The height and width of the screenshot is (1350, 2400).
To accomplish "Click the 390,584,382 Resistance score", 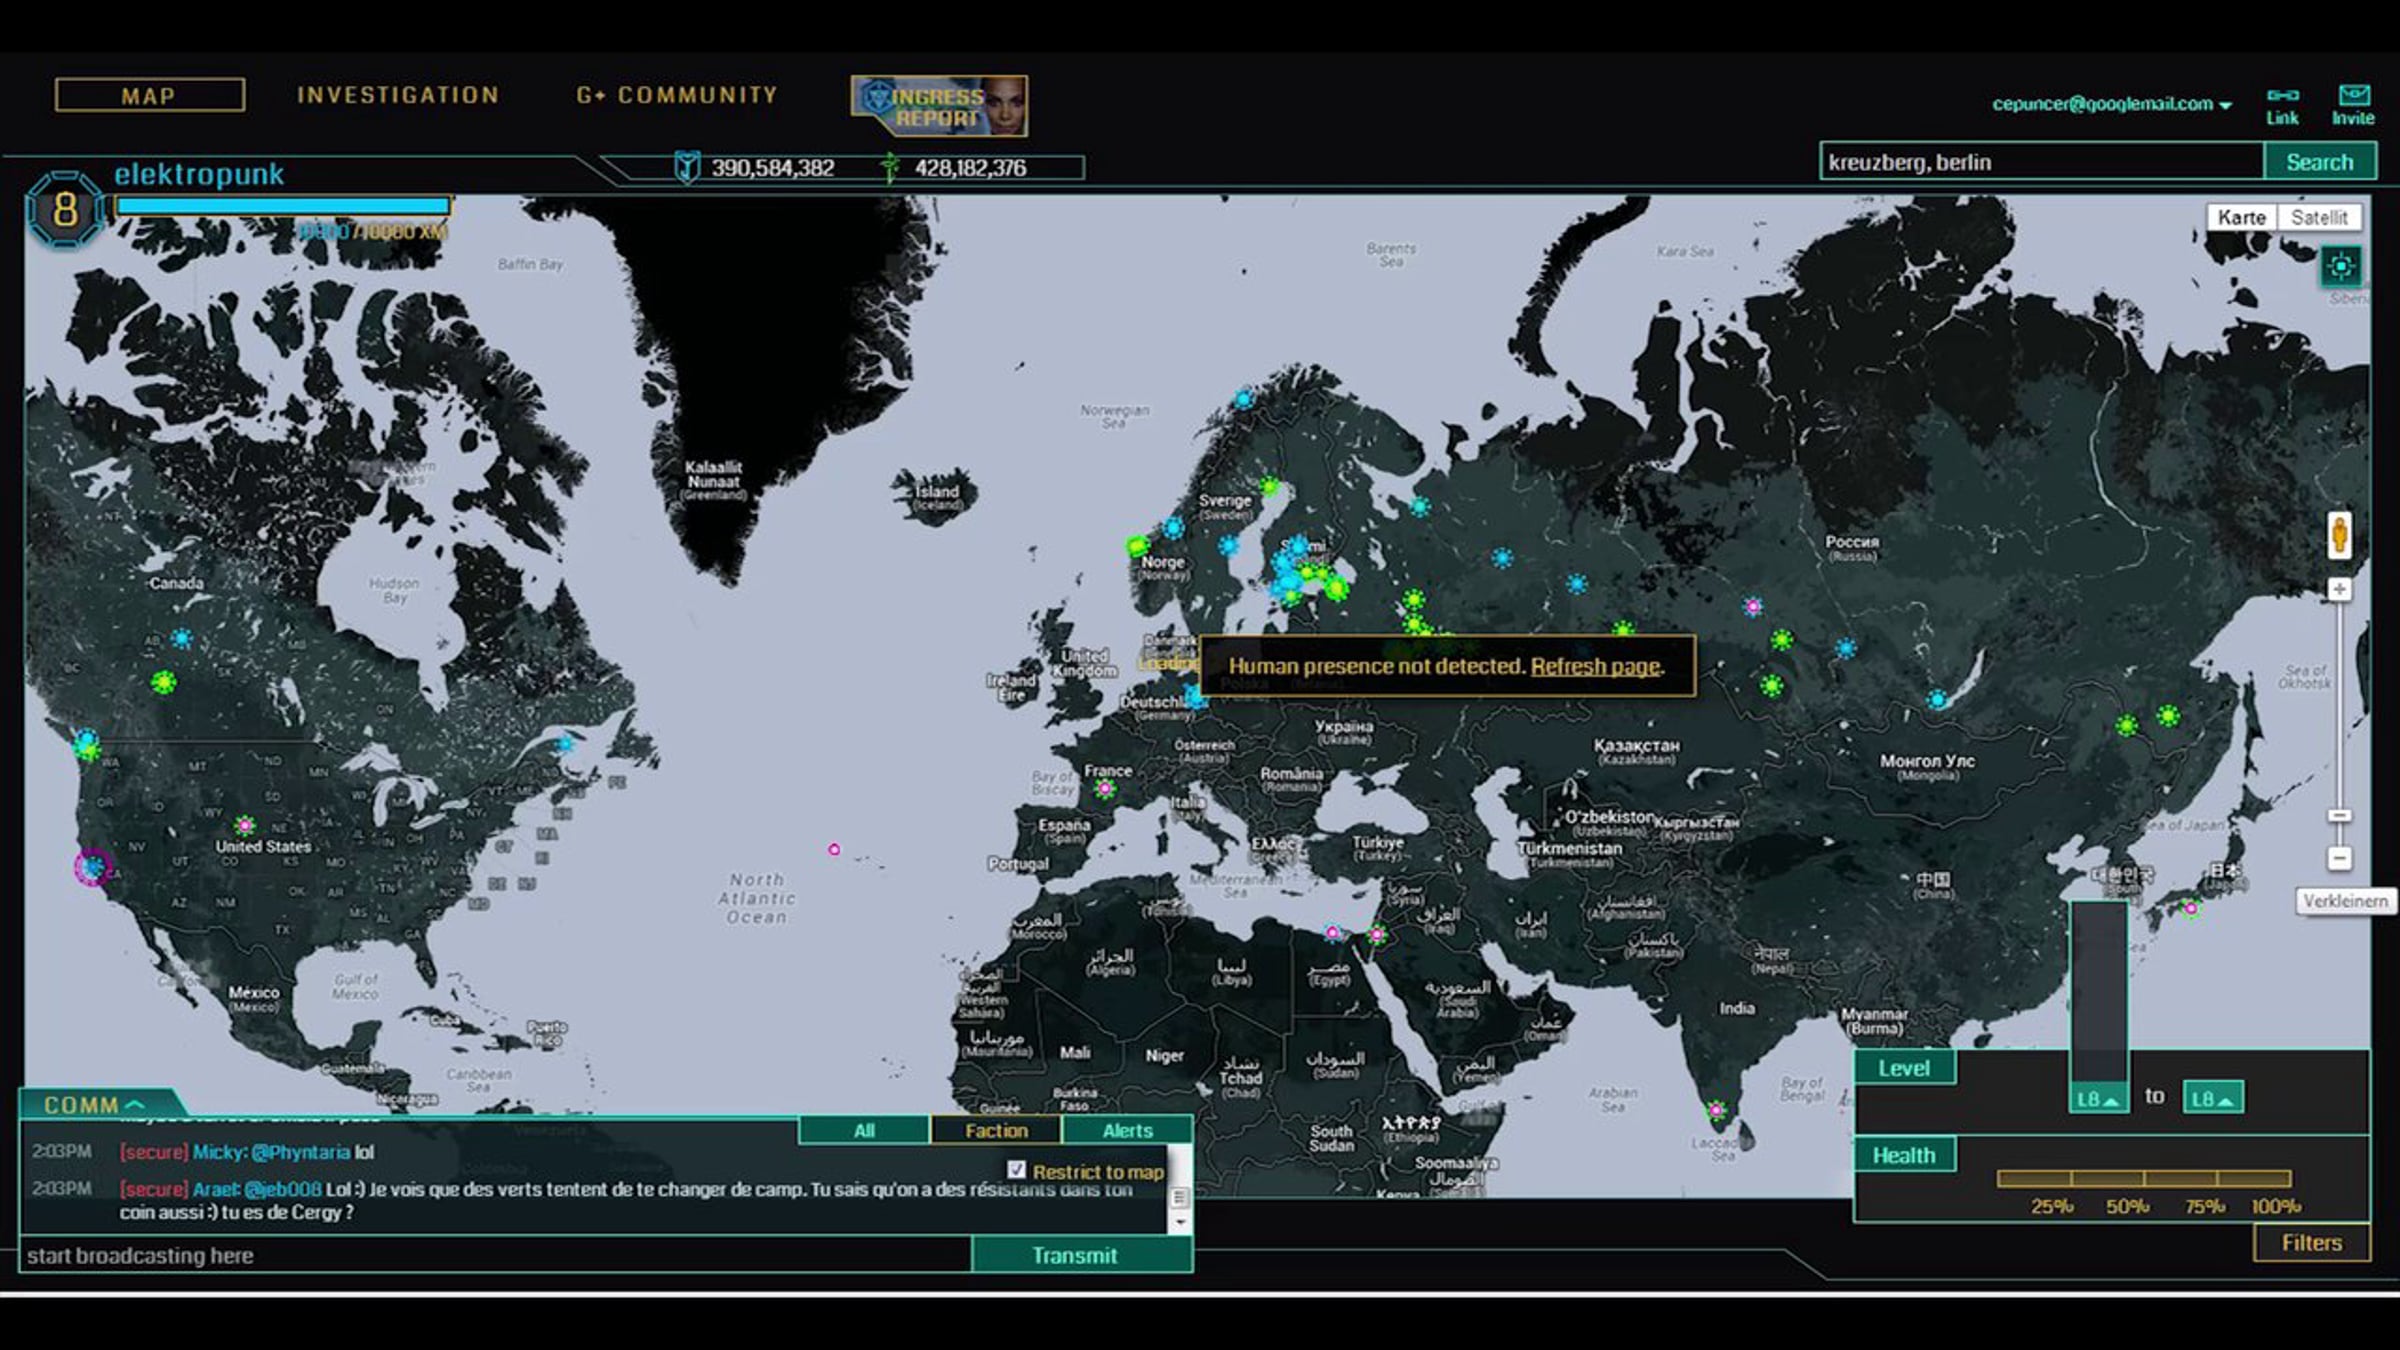I will click(773, 168).
